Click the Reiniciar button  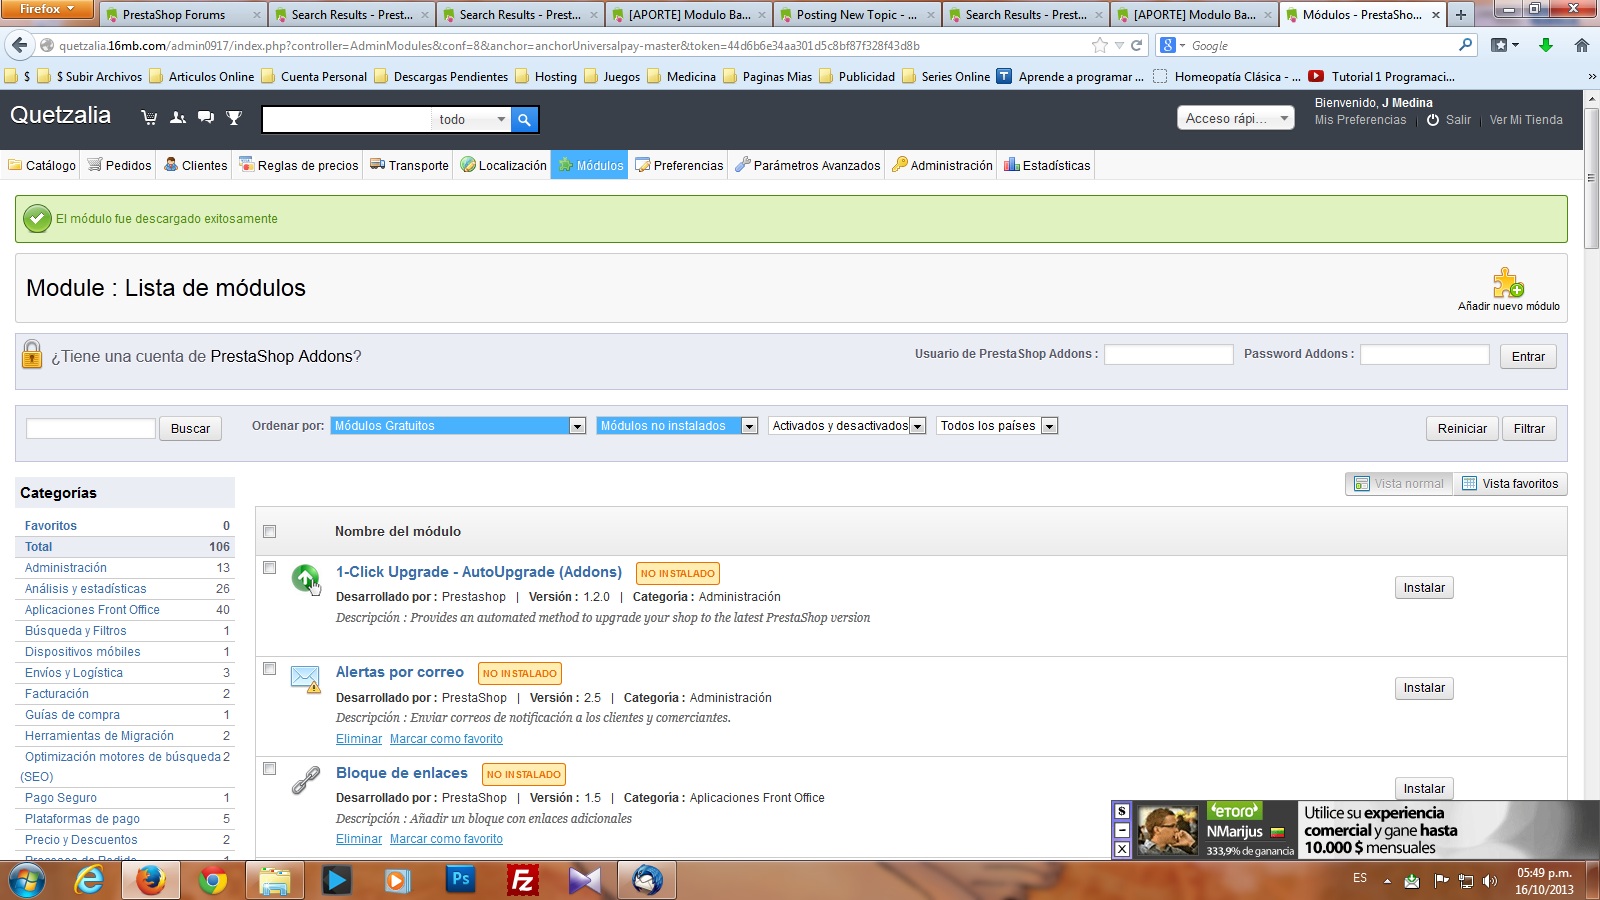coord(1462,429)
